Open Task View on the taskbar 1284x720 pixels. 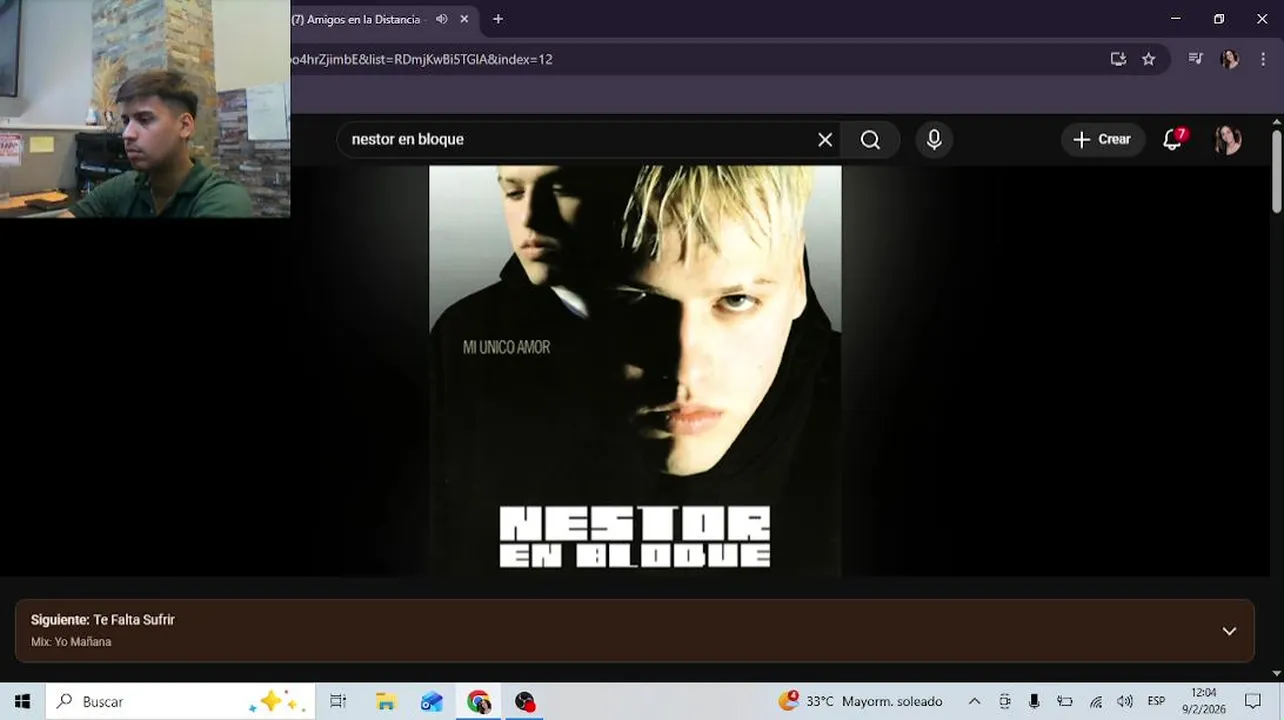338,701
